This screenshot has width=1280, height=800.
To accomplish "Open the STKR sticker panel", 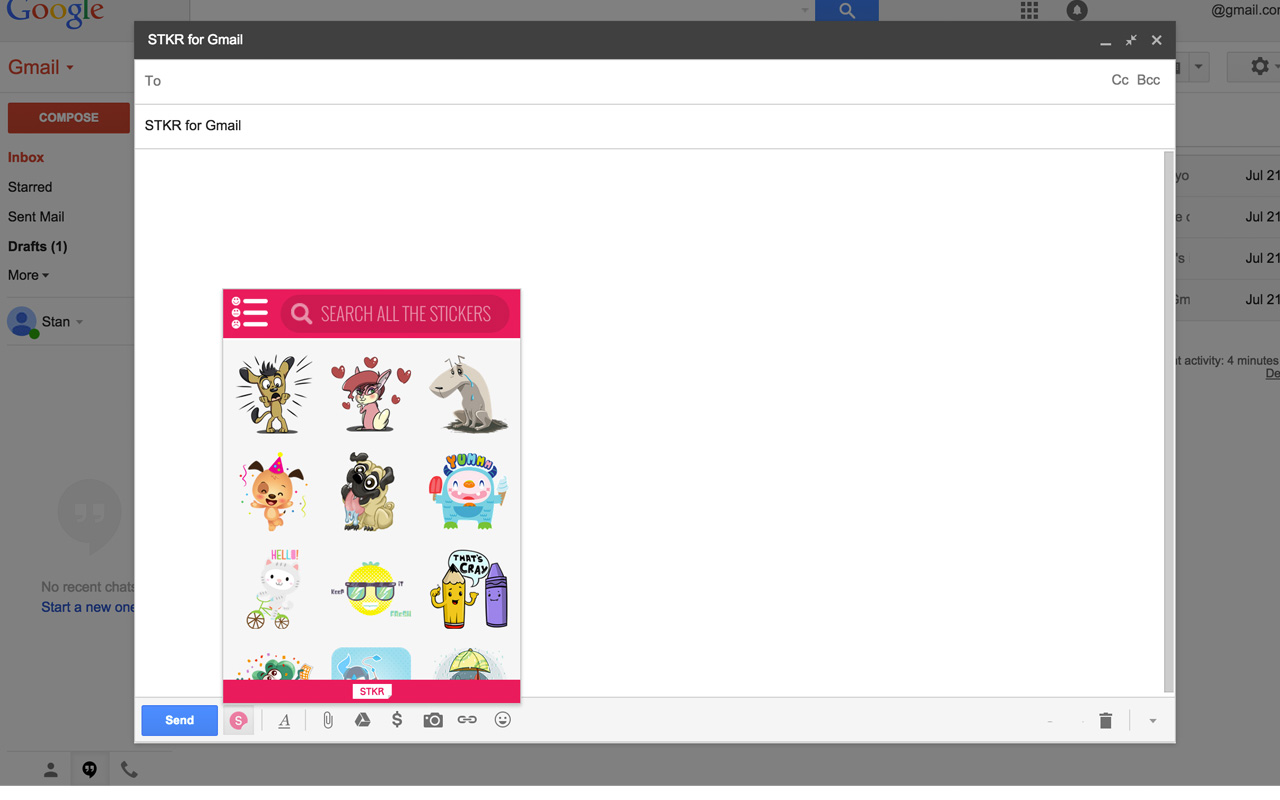I will 238,720.
